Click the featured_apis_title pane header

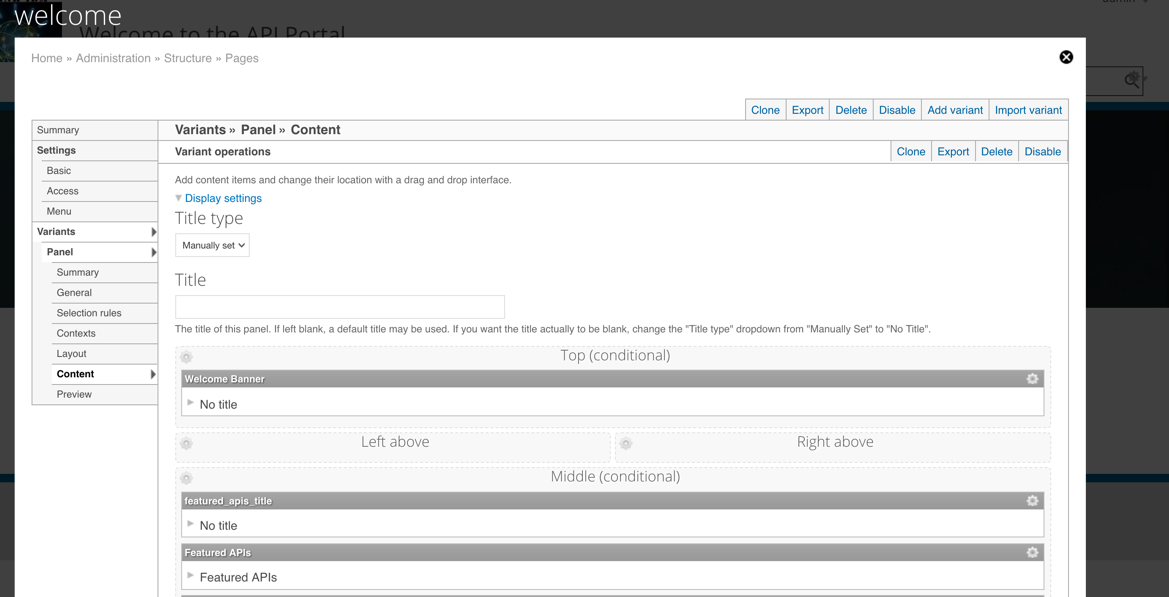click(612, 501)
